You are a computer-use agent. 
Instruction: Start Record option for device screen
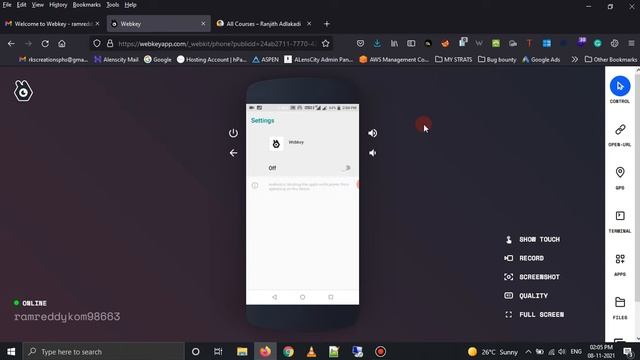coord(524,258)
